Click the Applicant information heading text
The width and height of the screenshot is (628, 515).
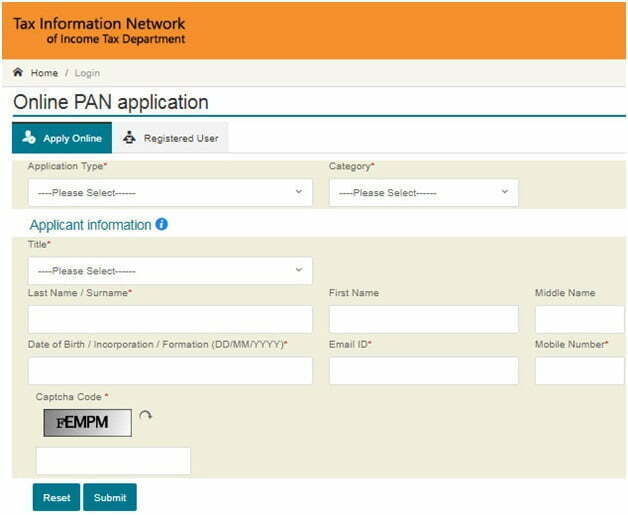(91, 225)
